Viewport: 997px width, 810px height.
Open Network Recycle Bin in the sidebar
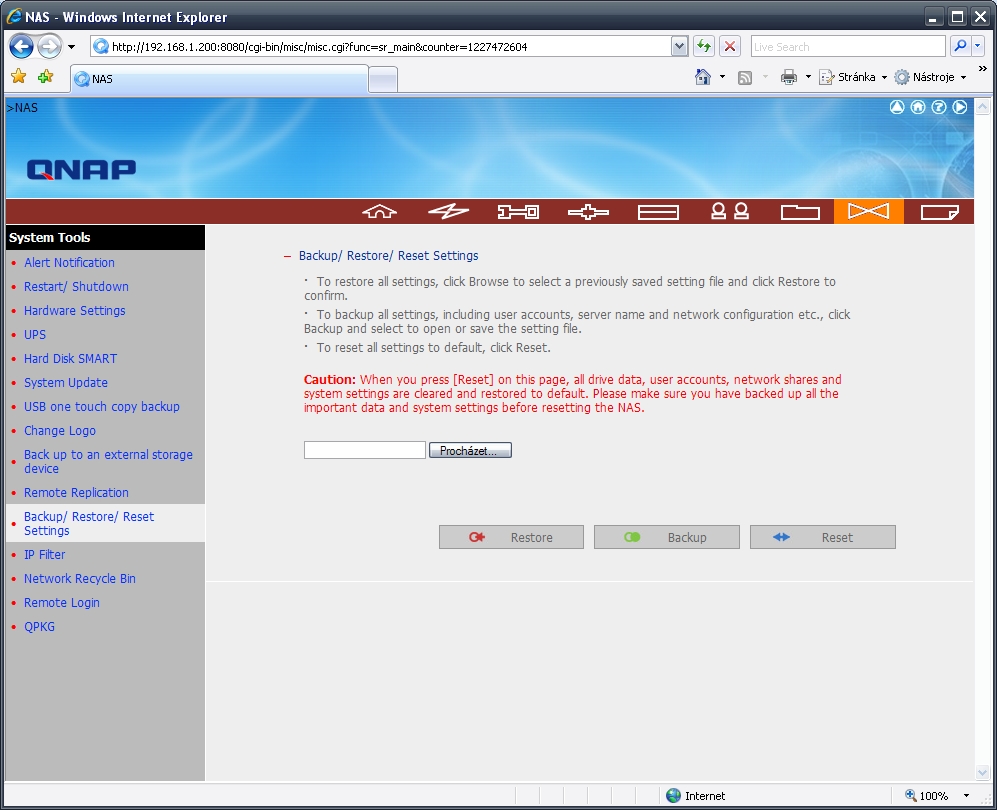[x=79, y=579]
